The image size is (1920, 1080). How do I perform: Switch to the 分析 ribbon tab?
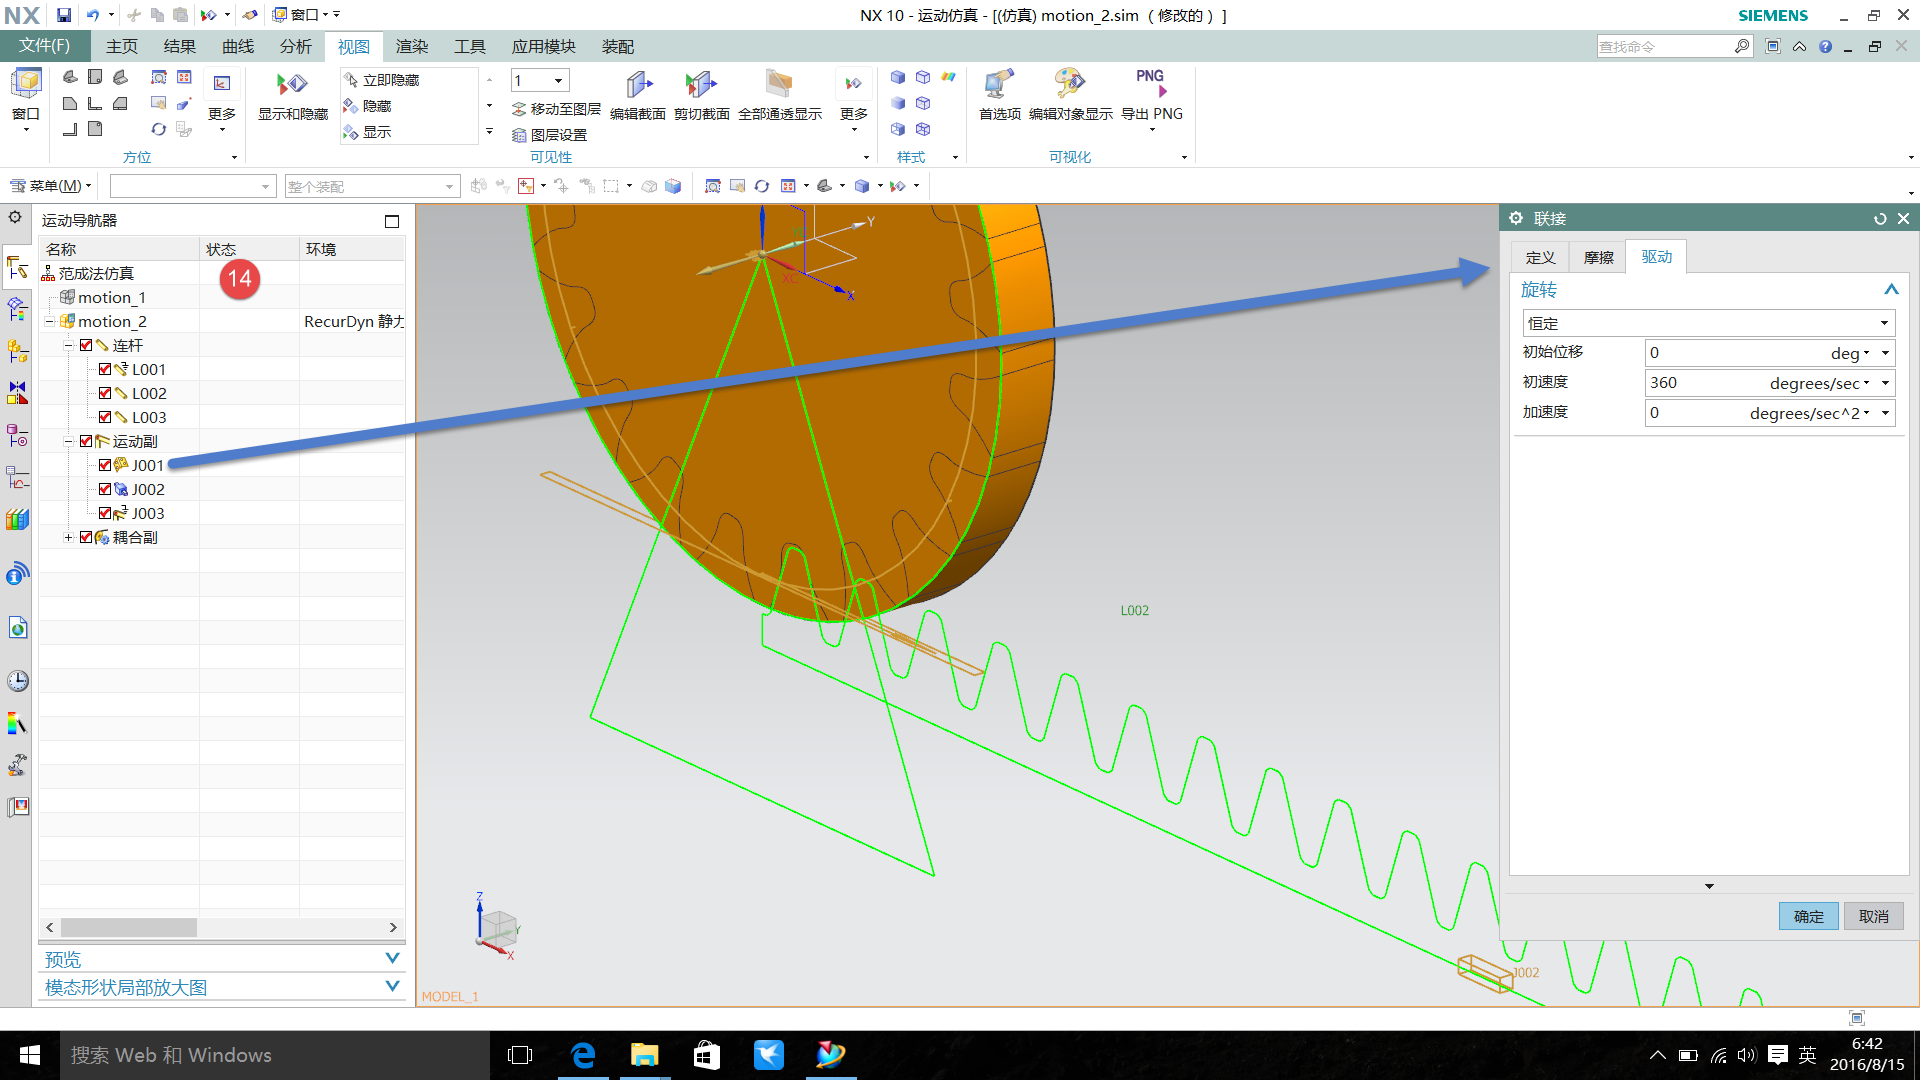pyautogui.click(x=295, y=46)
